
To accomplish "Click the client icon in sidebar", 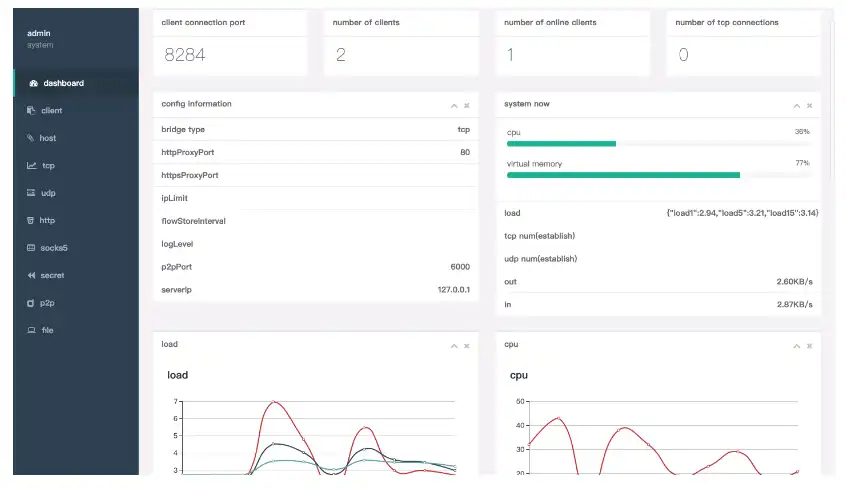I will [x=31, y=111].
